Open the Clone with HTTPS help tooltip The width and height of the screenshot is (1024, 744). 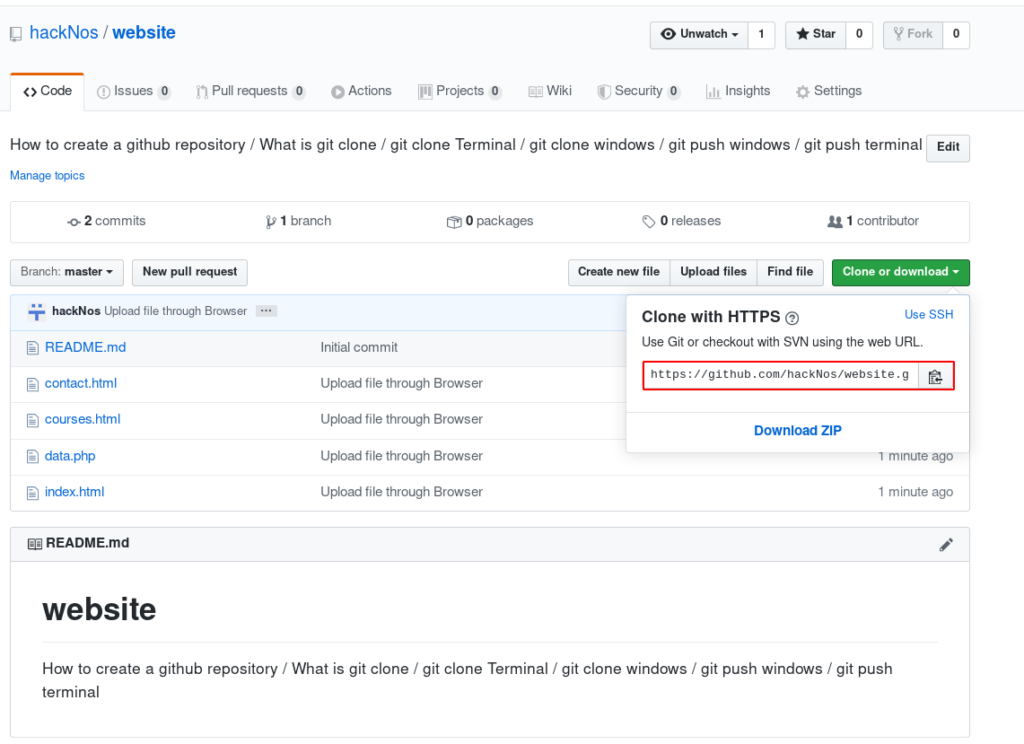pyautogui.click(x=792, y=317)
